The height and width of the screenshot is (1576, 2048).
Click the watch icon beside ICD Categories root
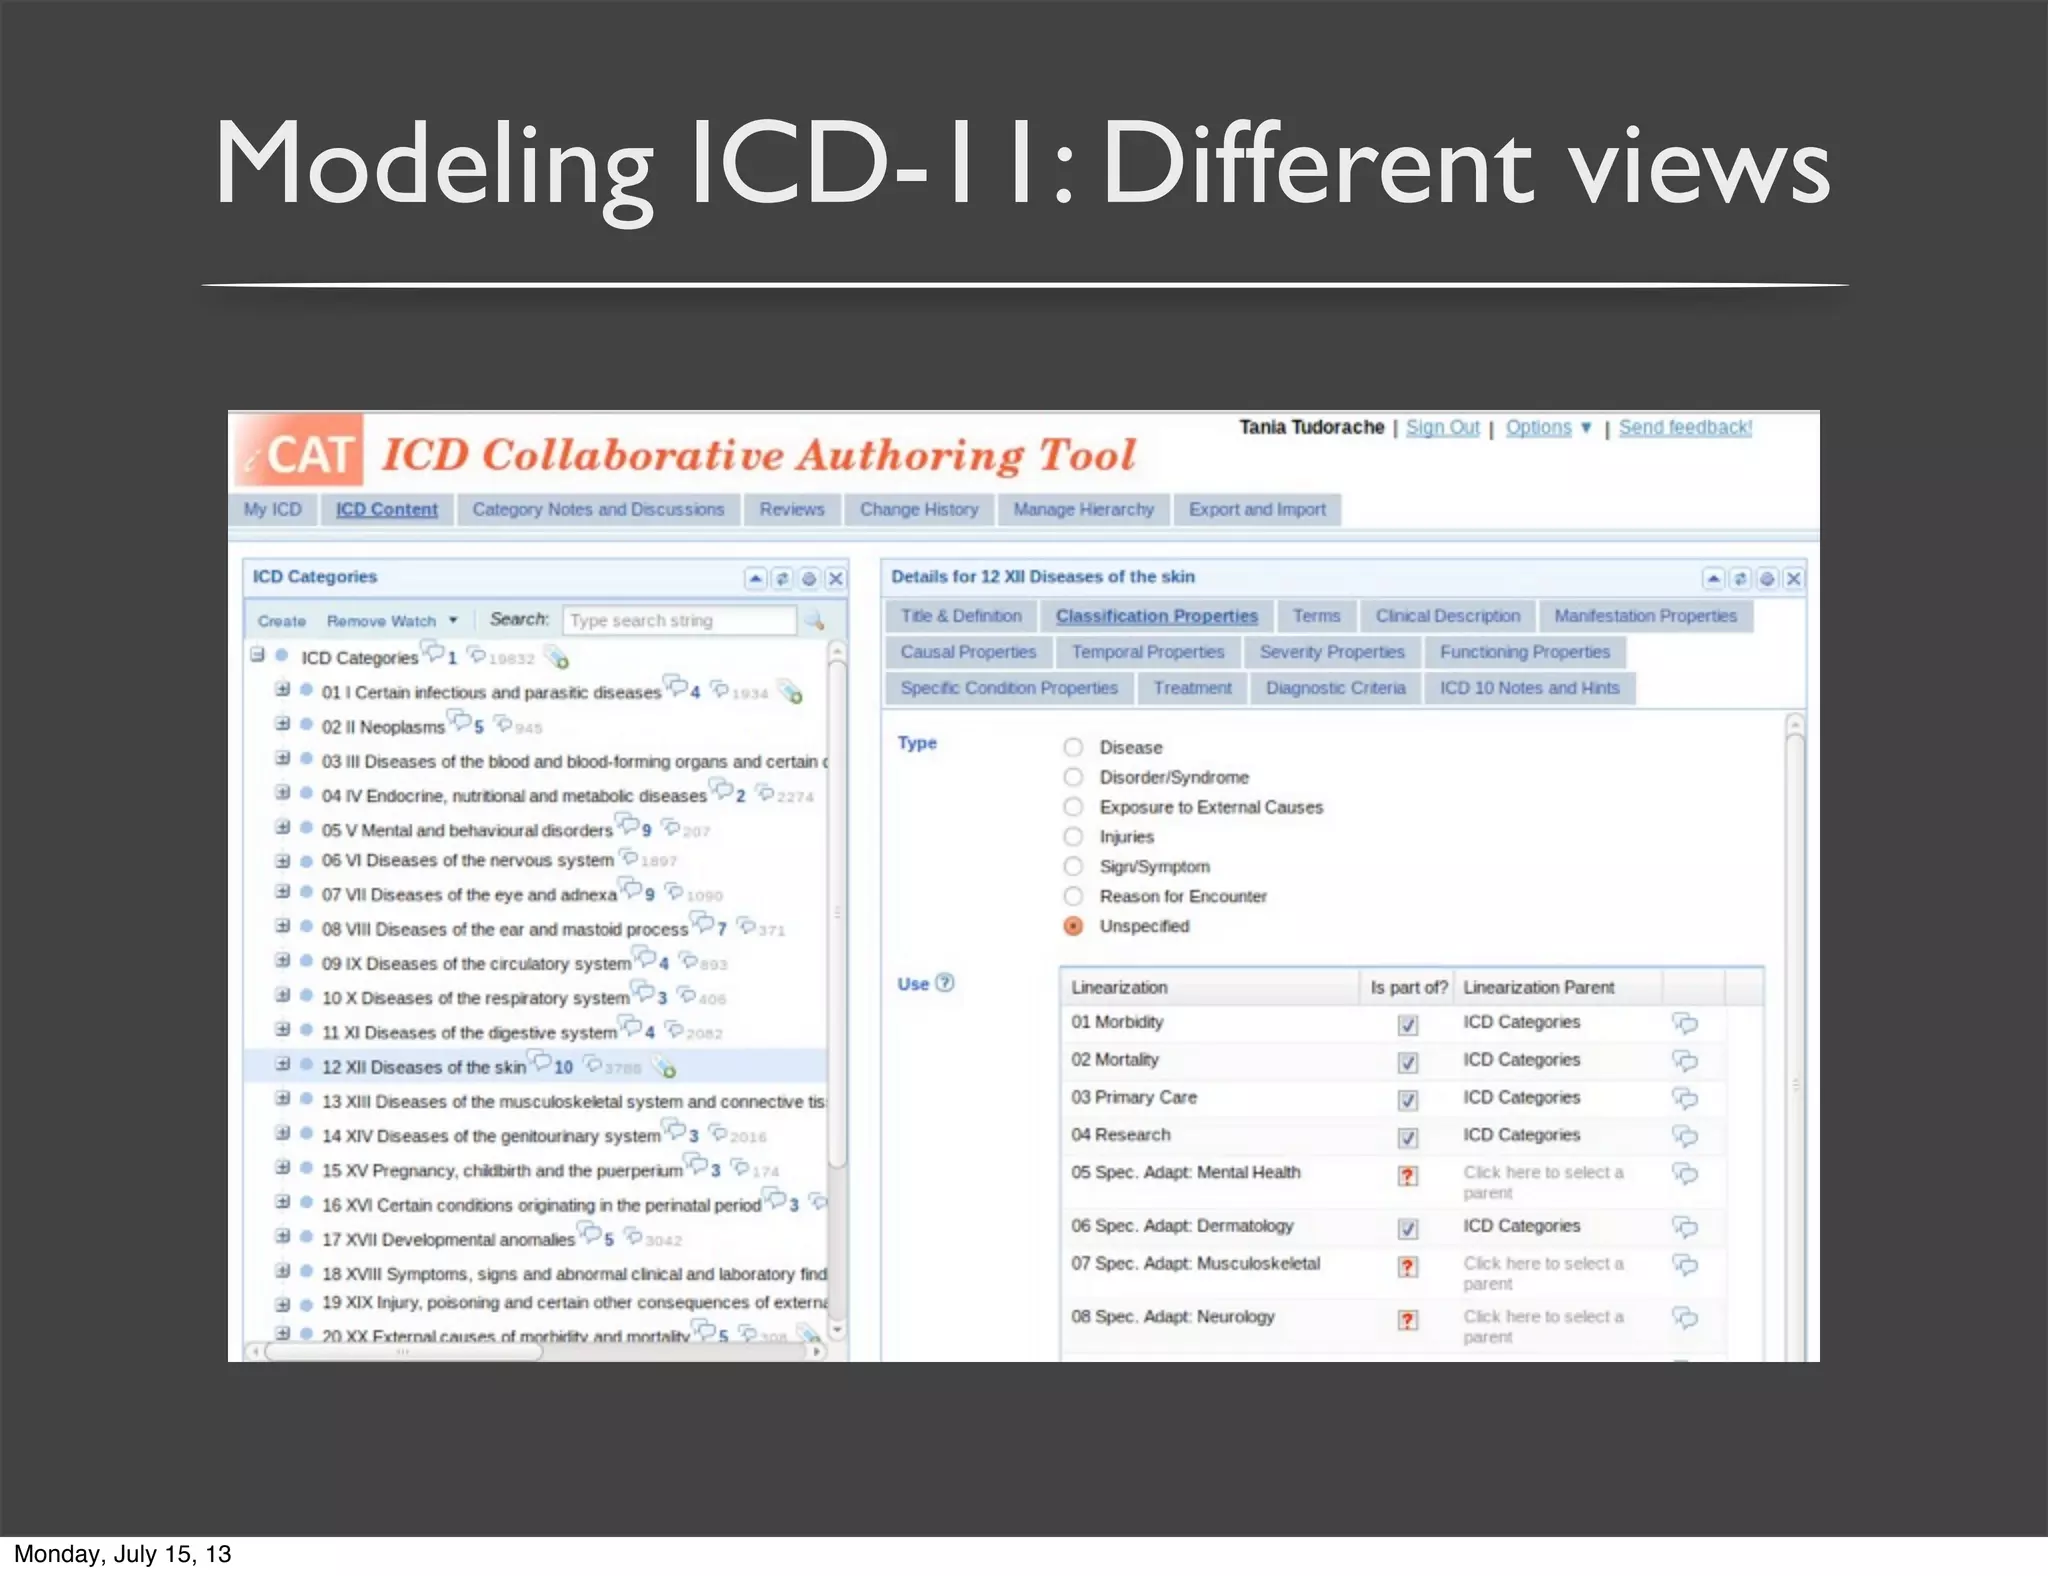pos(557,658)
